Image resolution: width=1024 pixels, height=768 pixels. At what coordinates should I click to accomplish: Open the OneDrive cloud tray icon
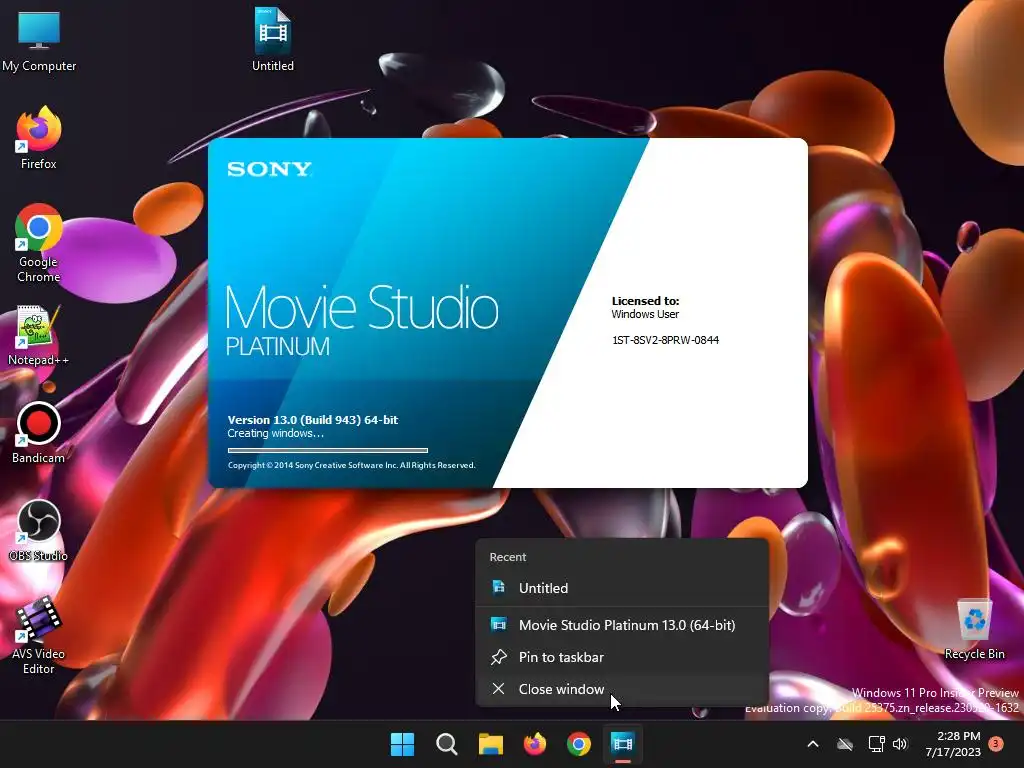point(845,744)
